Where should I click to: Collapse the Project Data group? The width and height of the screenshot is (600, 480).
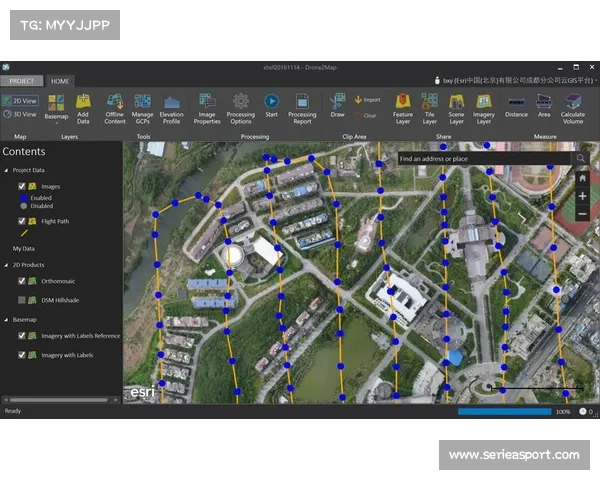point(6,170)
